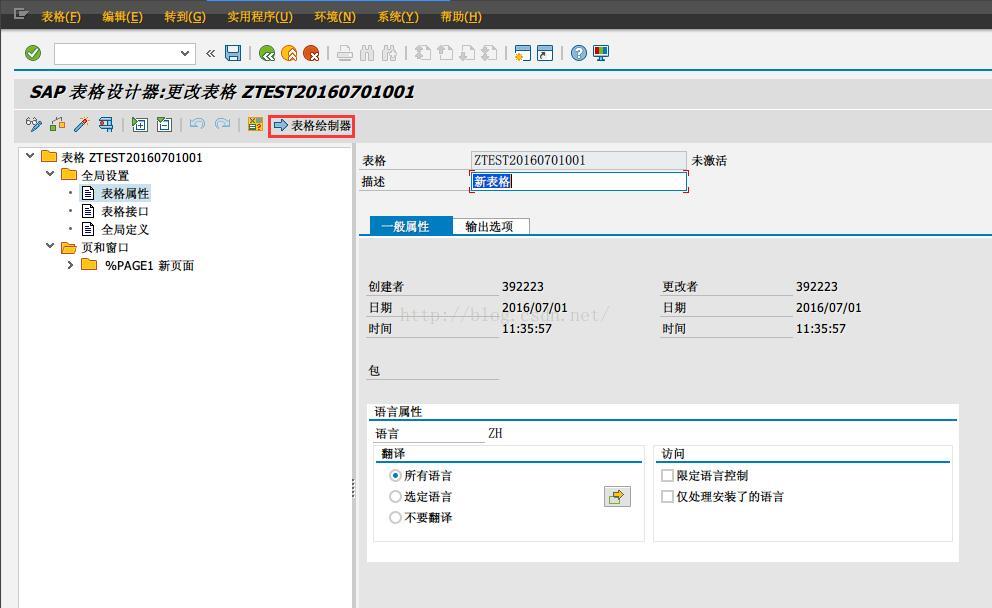This screenshot has width=992, height=608.
Task: Click the Print icon
Action: [345, 53]
